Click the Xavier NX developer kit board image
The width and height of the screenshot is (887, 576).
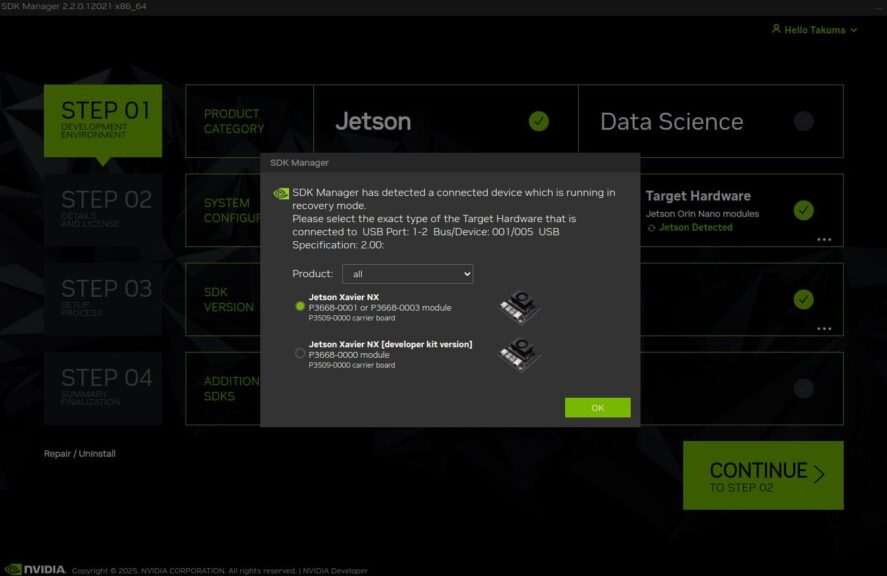click(x=519, y=355)
